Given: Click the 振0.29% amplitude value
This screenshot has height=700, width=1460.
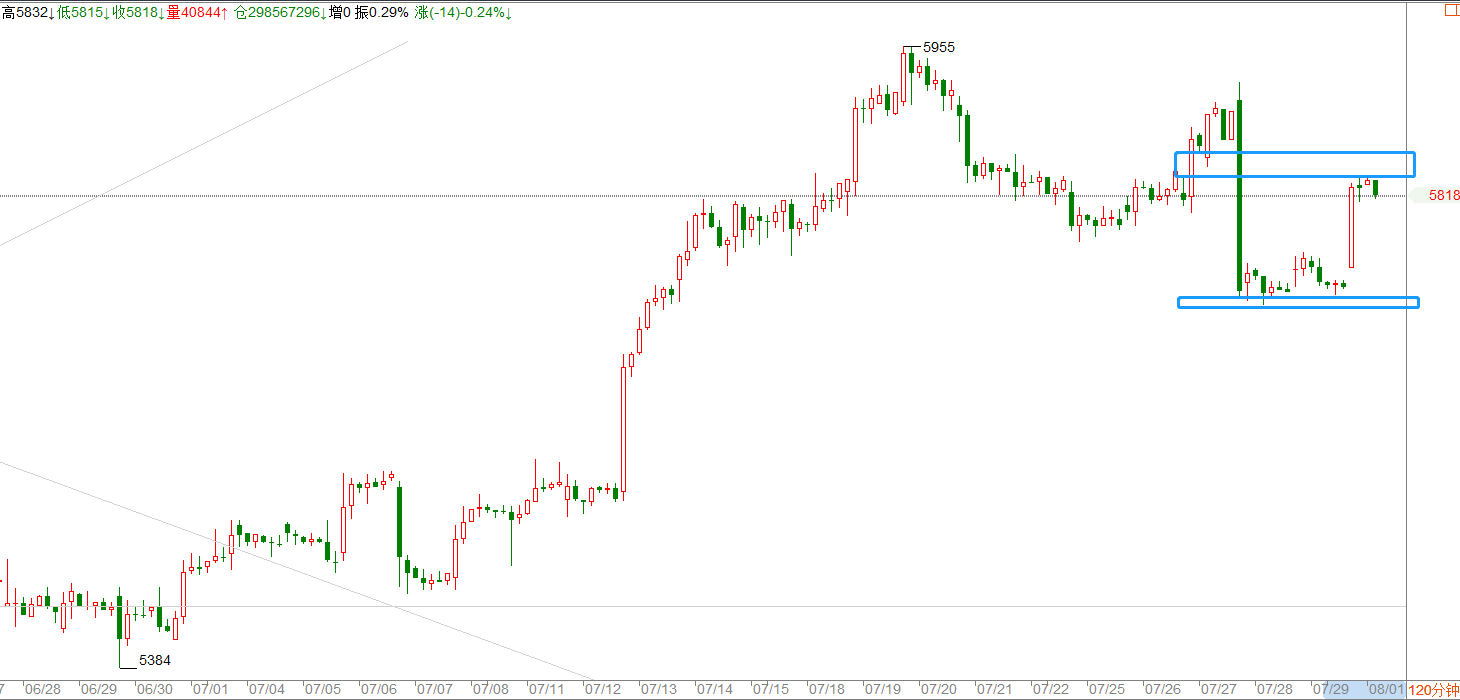Looking at the screenshot, I should pos(383,13).
